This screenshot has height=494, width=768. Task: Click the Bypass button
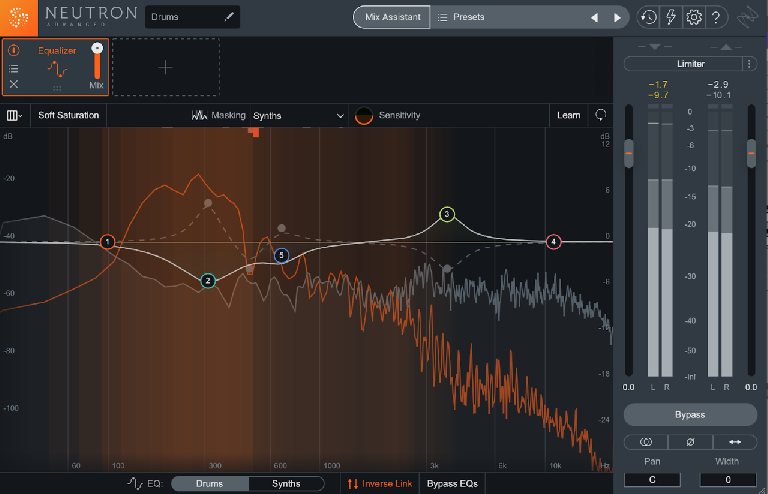(x=690, y=415)
